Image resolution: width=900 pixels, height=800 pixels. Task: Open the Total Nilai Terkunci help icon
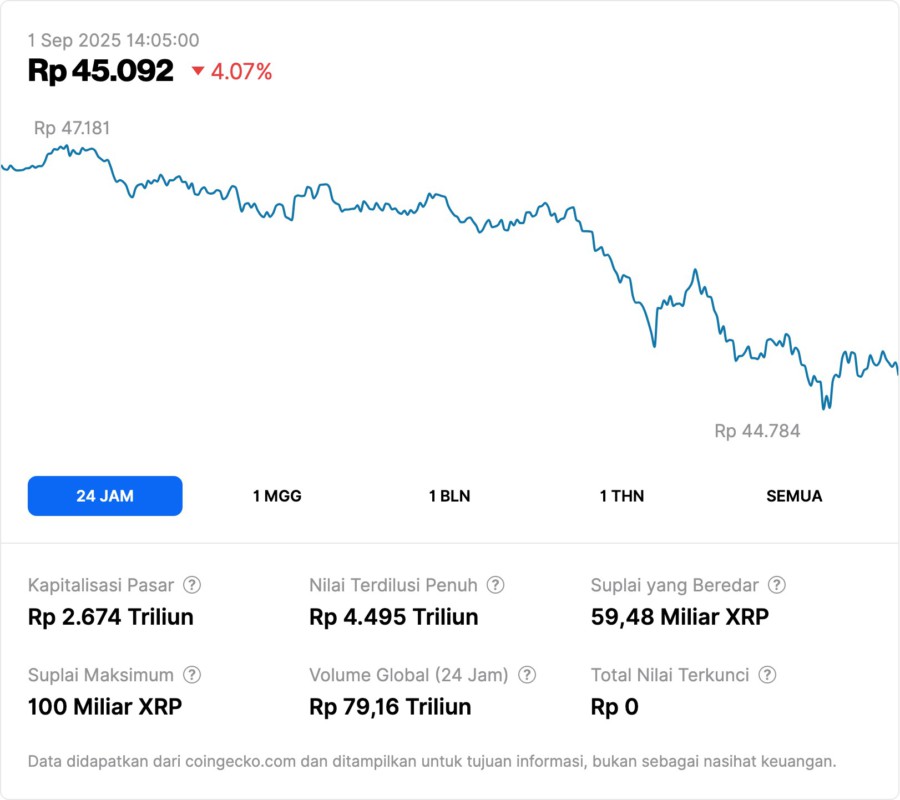(767, 675)
